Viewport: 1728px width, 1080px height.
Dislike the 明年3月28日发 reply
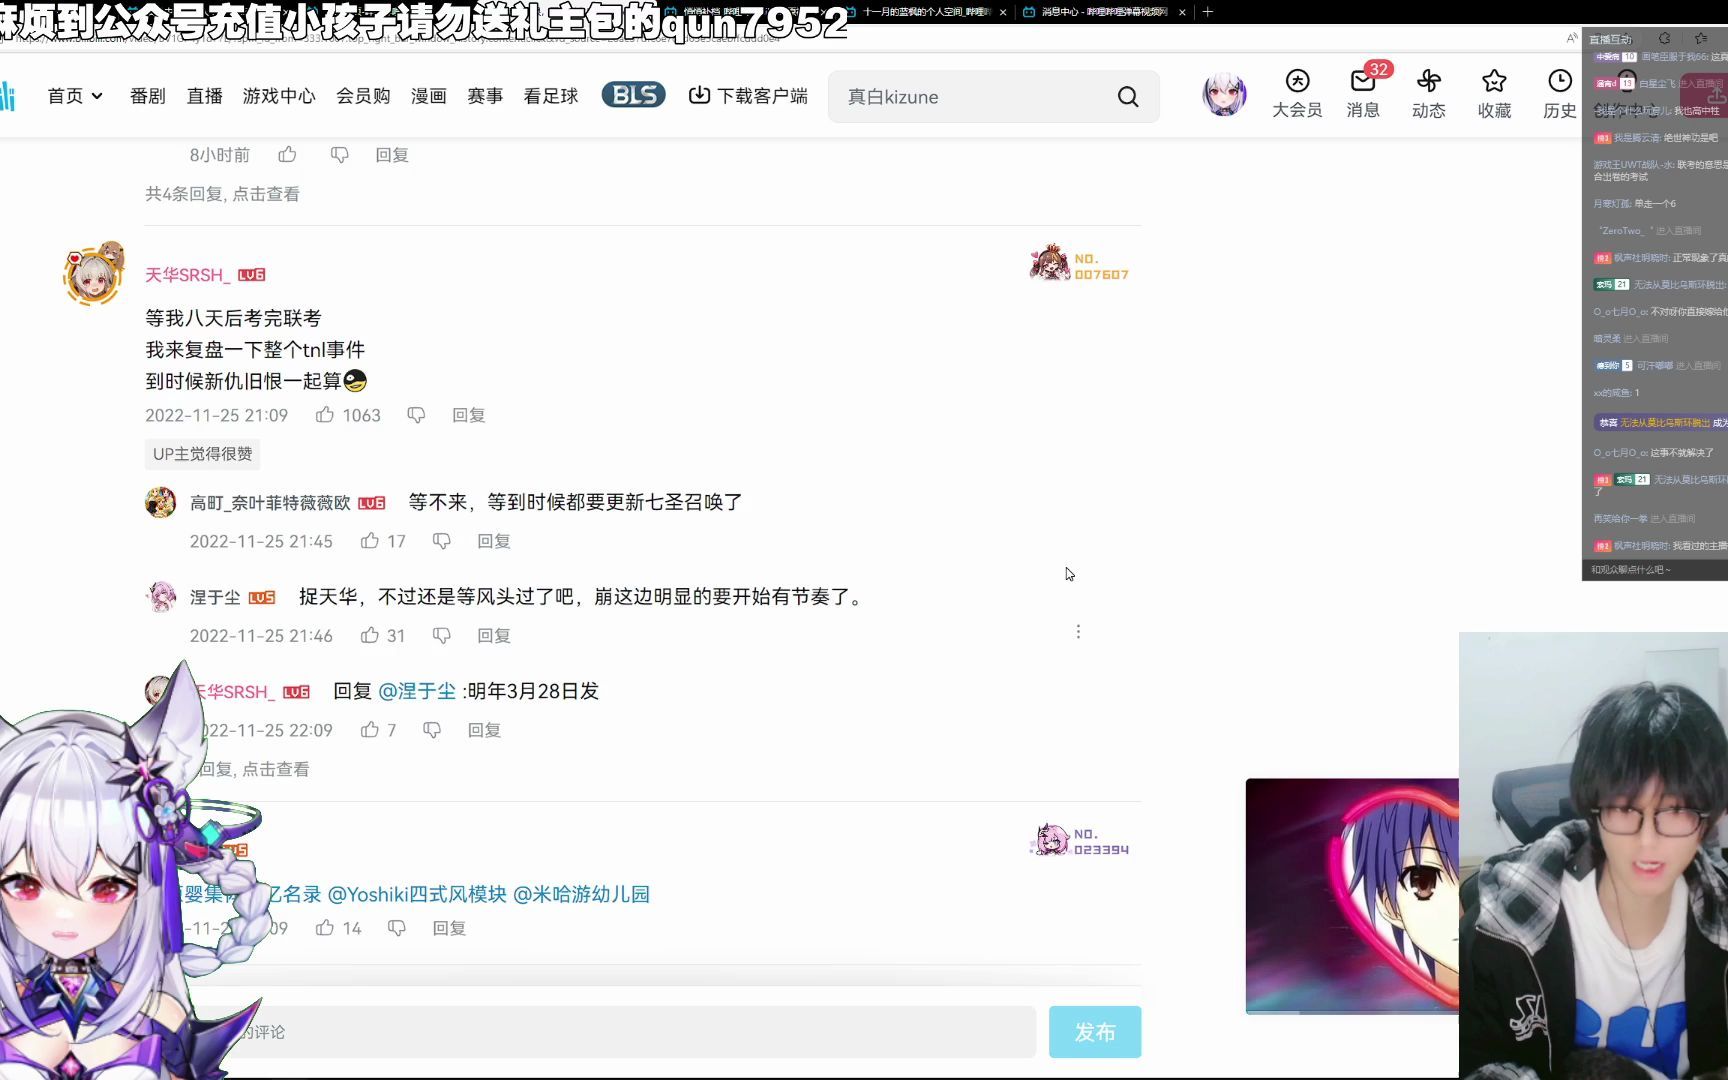(x=432, y=730)
